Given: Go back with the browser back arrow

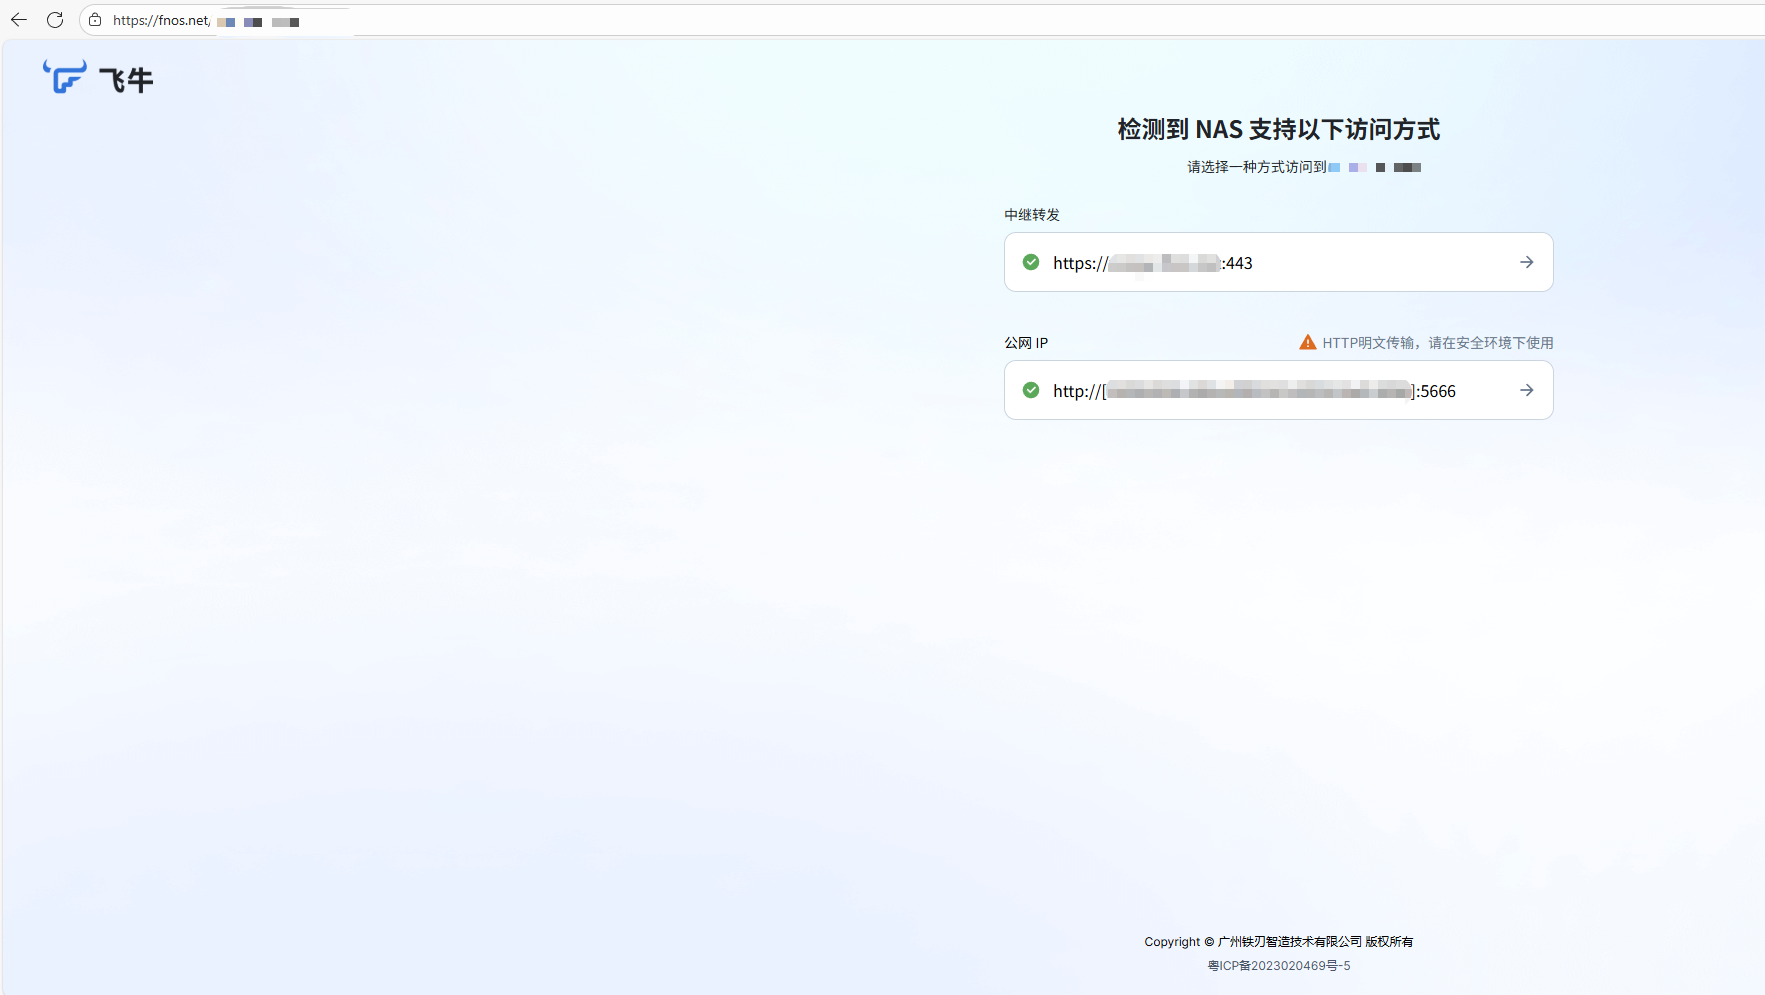Looking at the screenshot, I should coord(19,20).
